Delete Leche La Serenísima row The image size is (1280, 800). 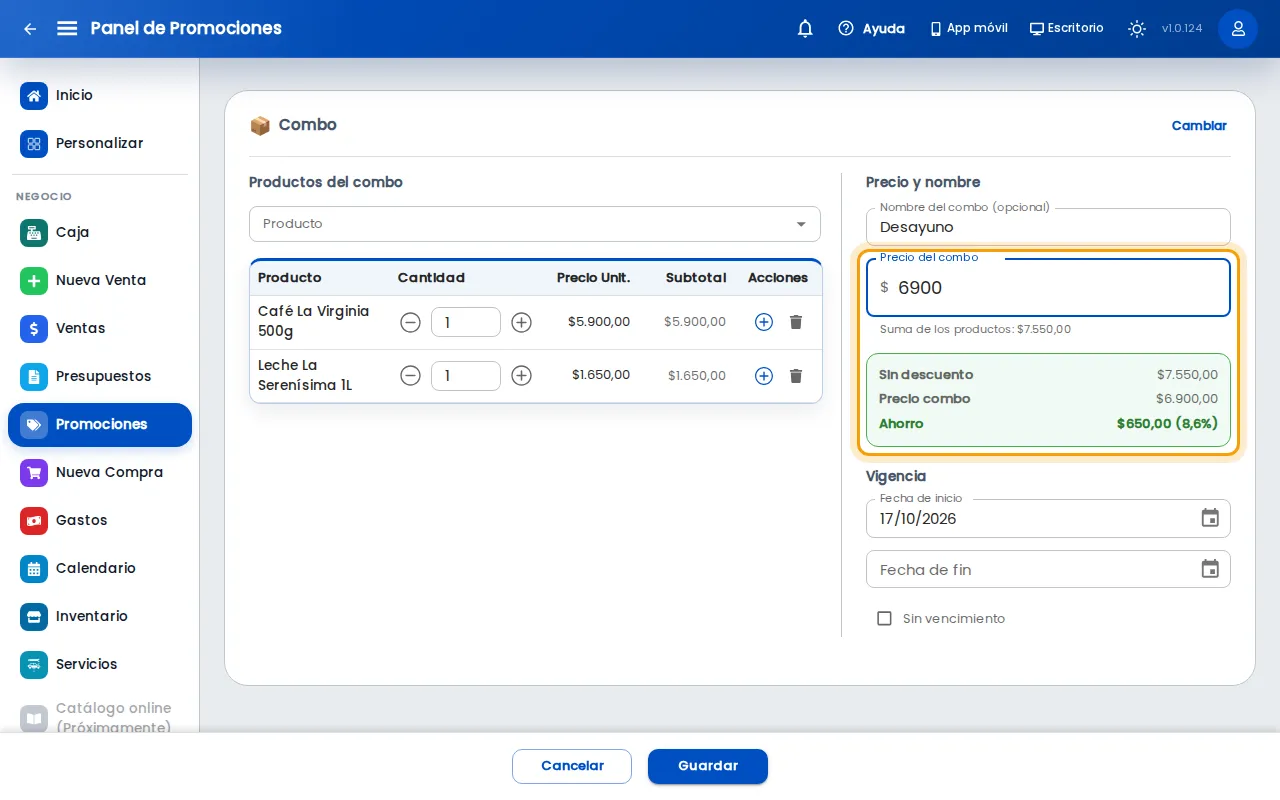click(x=796, y=376)
